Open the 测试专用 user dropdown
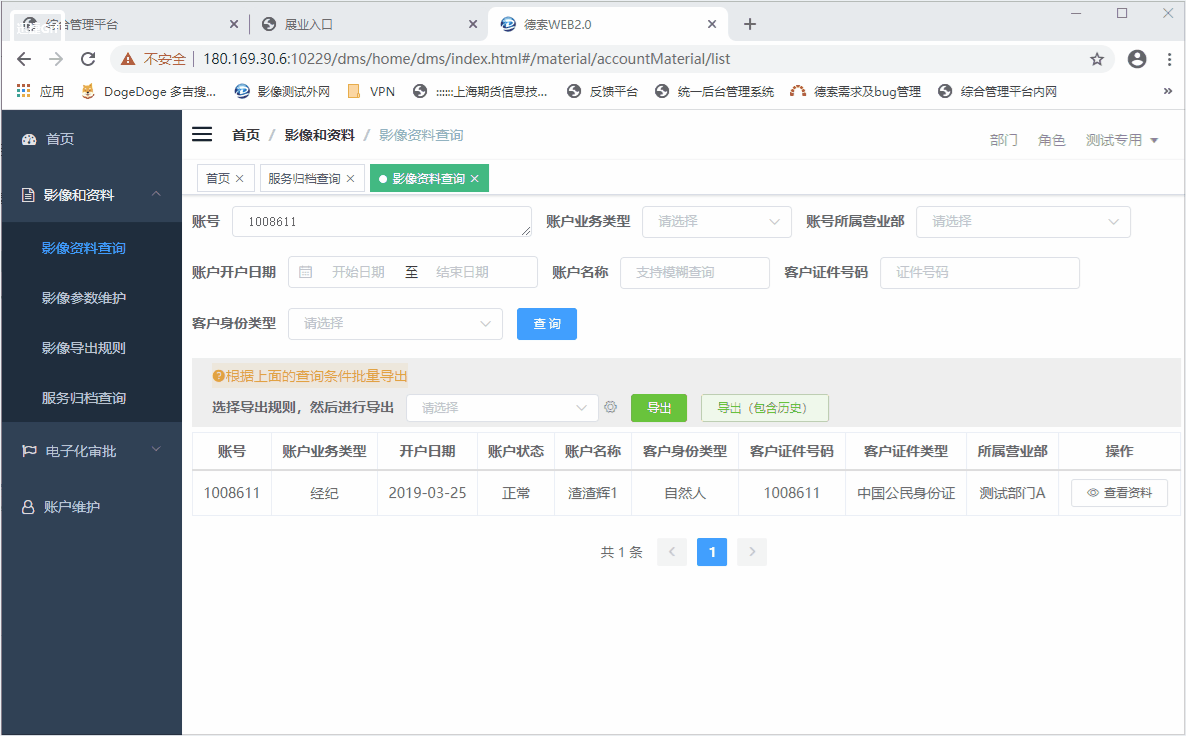 click(x=1122, y=140)
